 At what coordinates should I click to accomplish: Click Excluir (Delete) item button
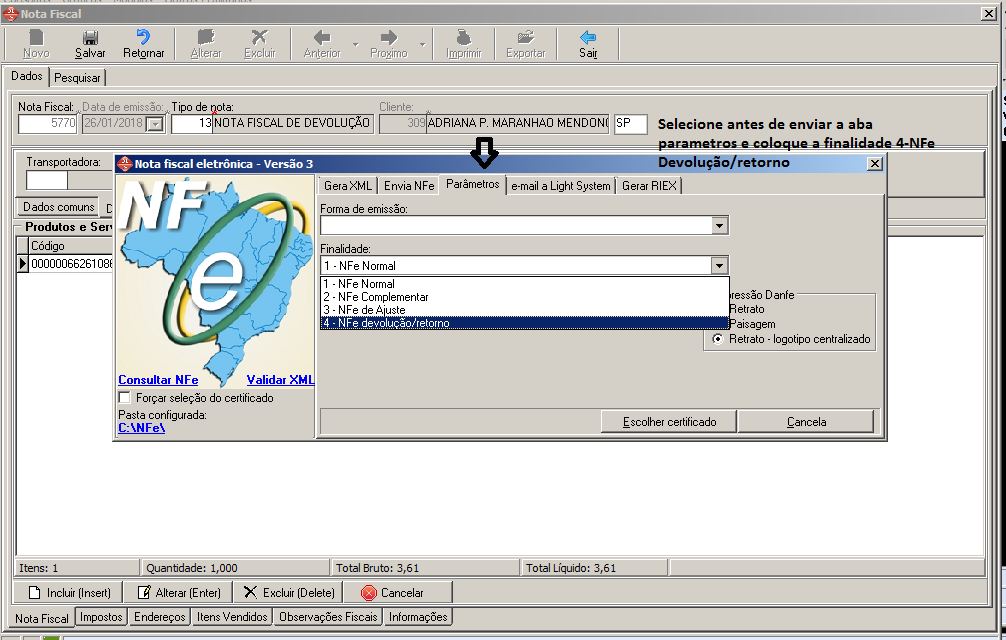pyautogui.click(x=288, y=593)
